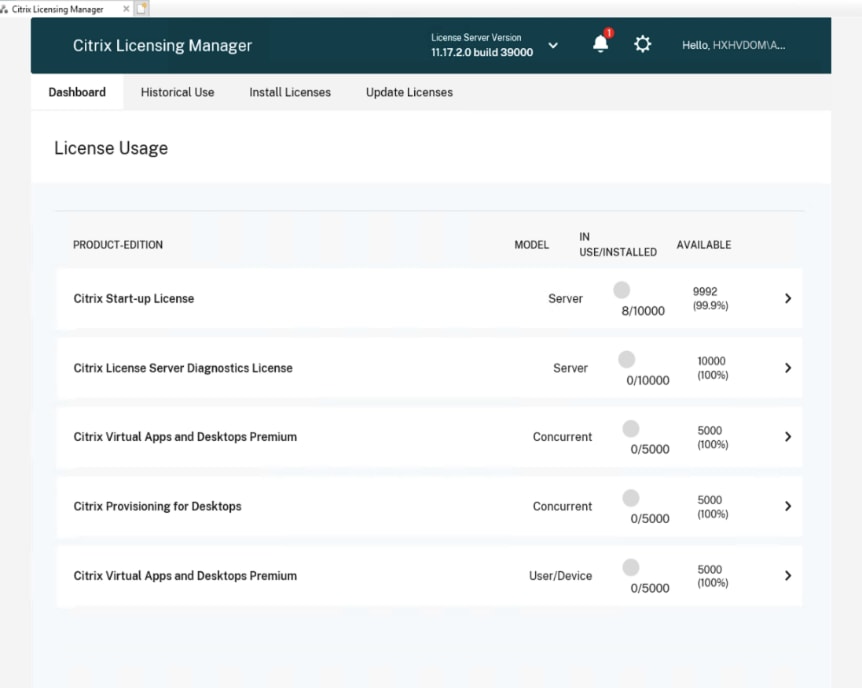The width and height of the screenshot is (862, 688).
Task: Close the Citrix Licensing Manager browser tab
Action: (126, 9)
